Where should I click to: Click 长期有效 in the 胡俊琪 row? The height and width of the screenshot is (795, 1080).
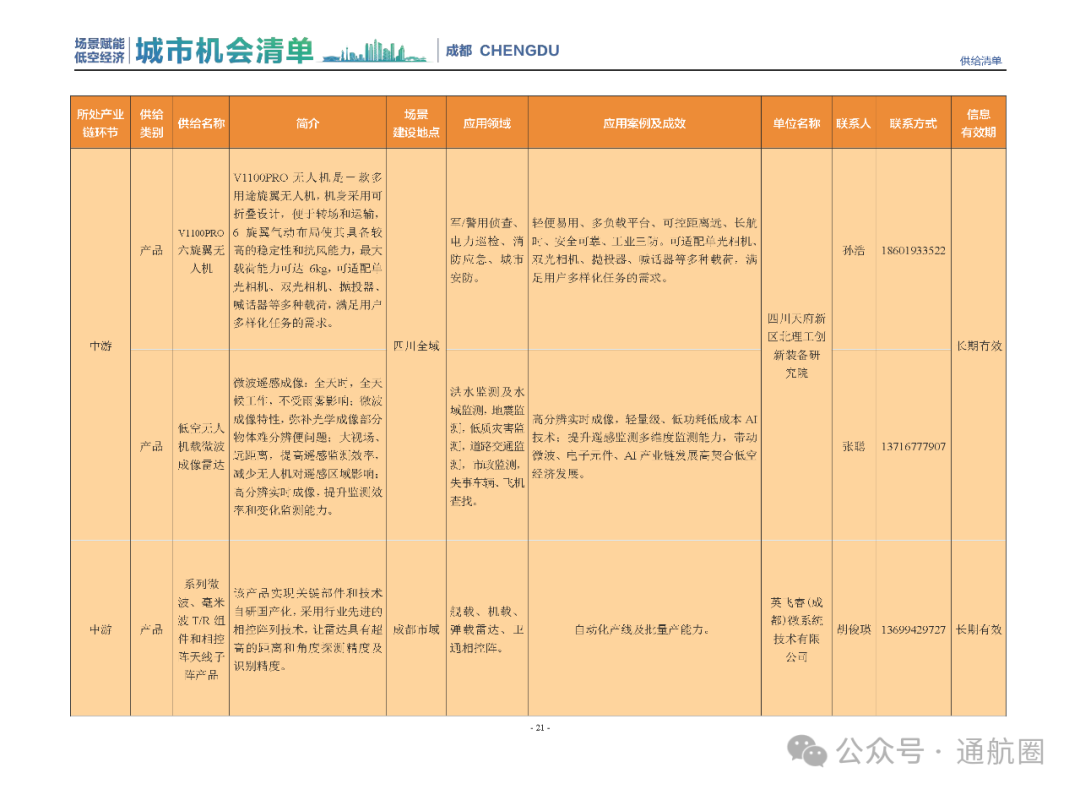979,629
